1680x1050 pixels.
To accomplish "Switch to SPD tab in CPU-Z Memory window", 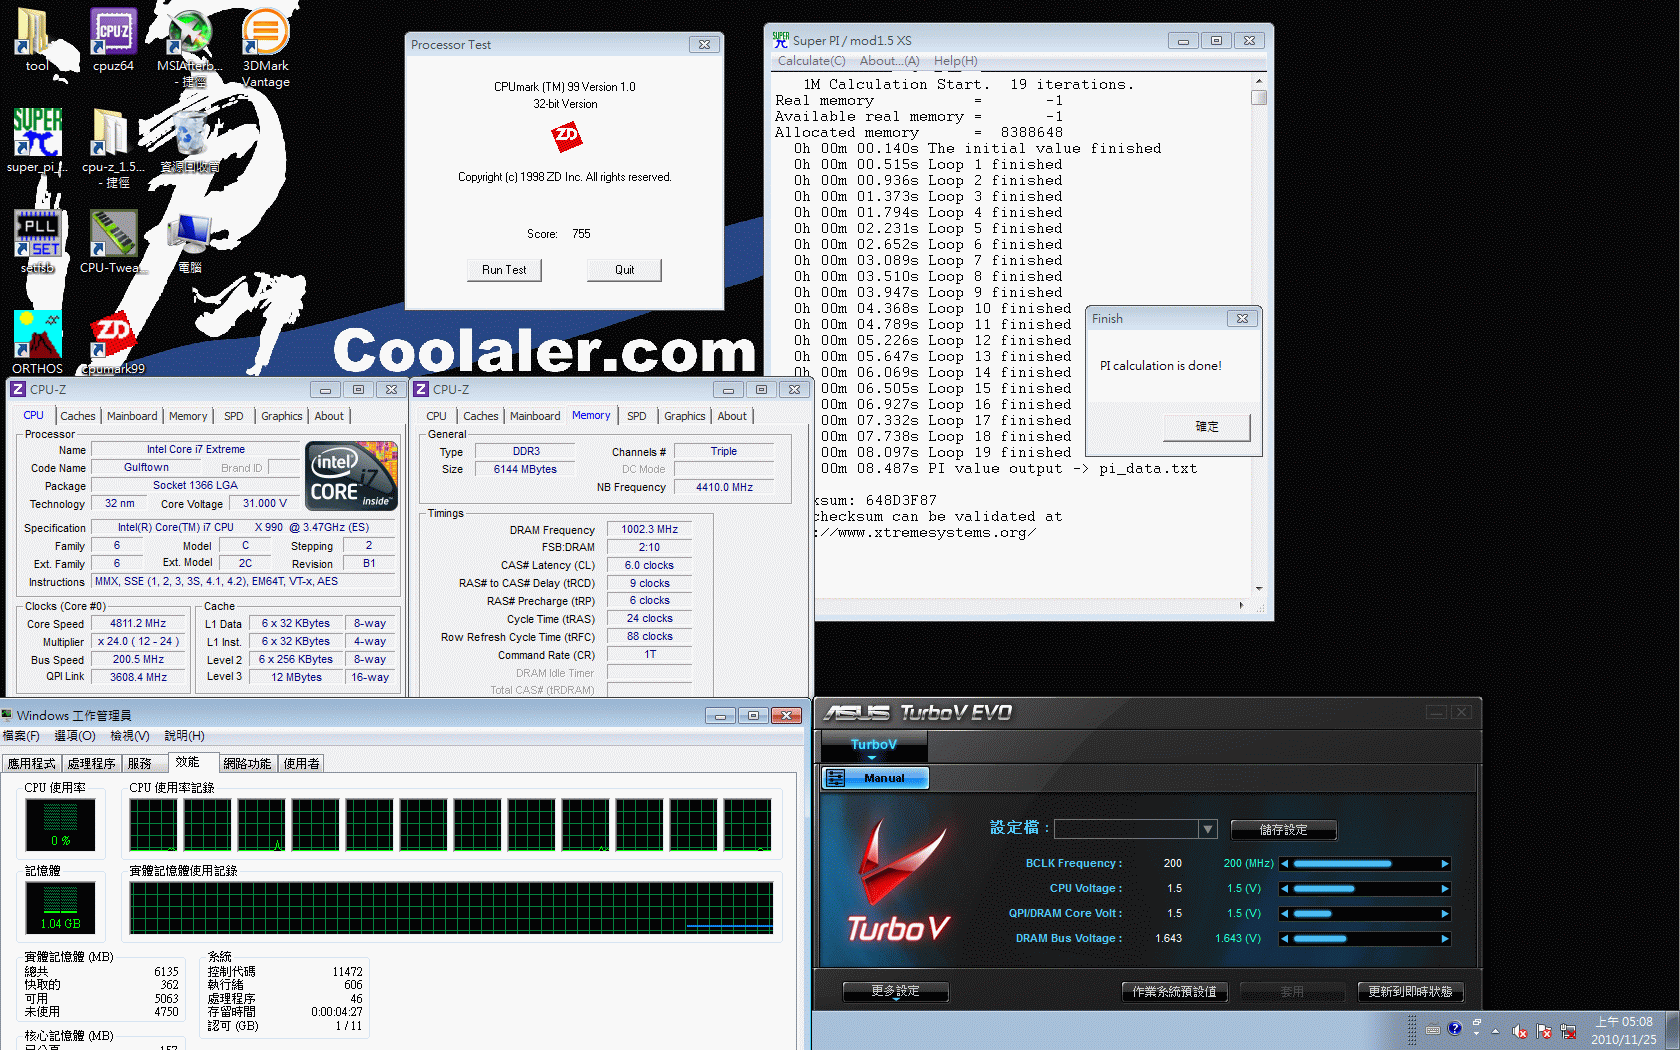I will point(637,416).
